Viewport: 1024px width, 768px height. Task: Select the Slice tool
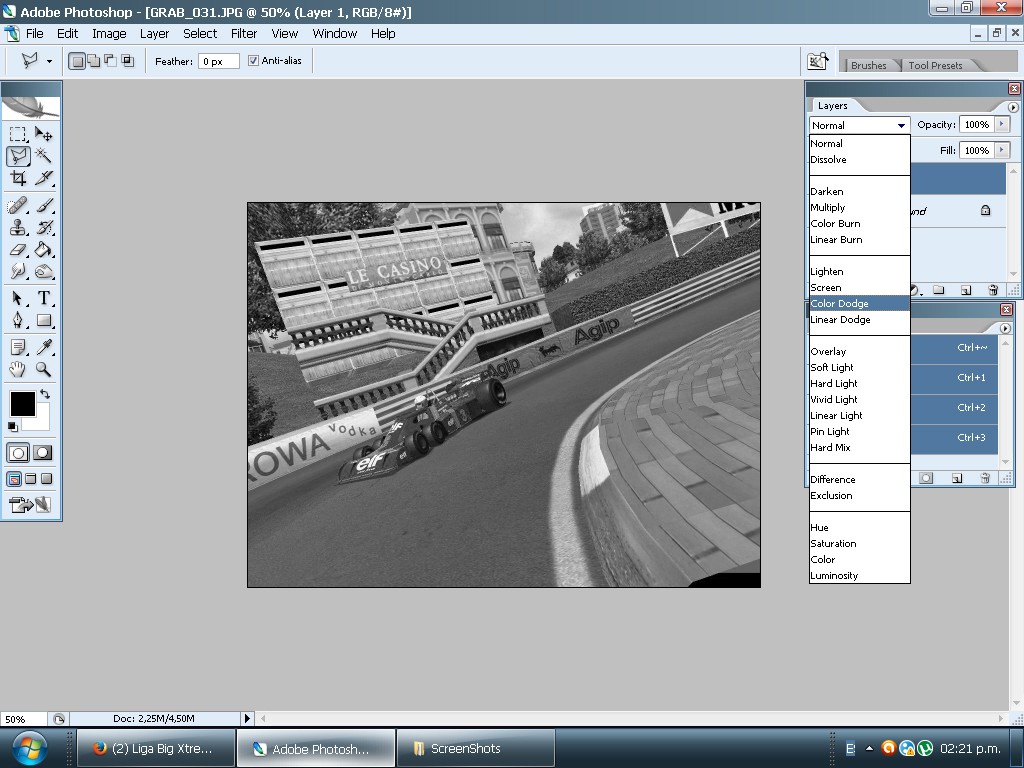[44, 178]
